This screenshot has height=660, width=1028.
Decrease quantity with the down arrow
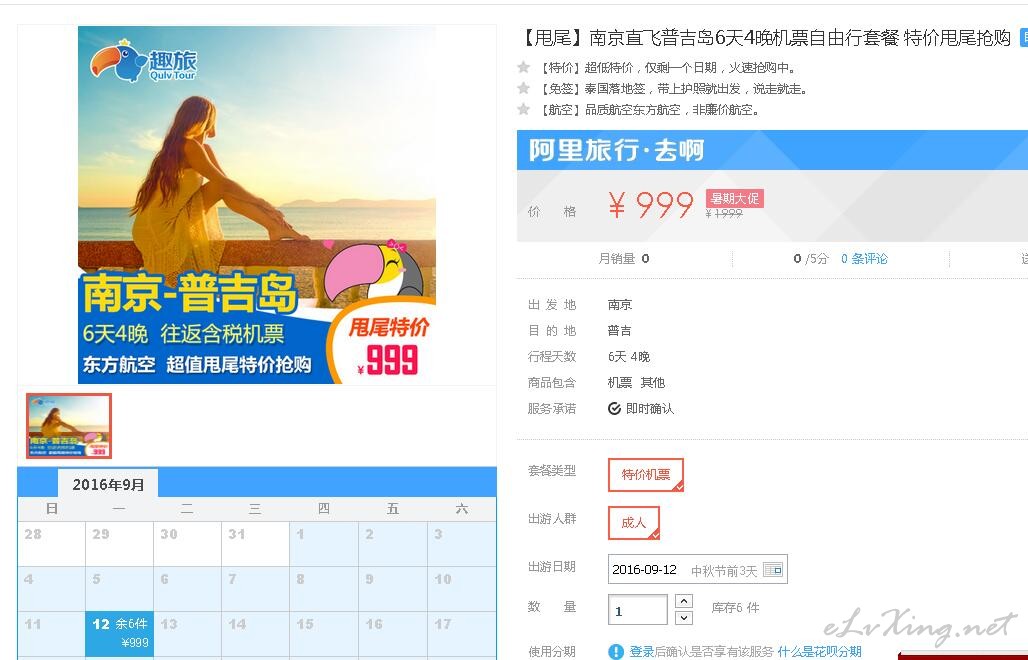coord(683,617)
